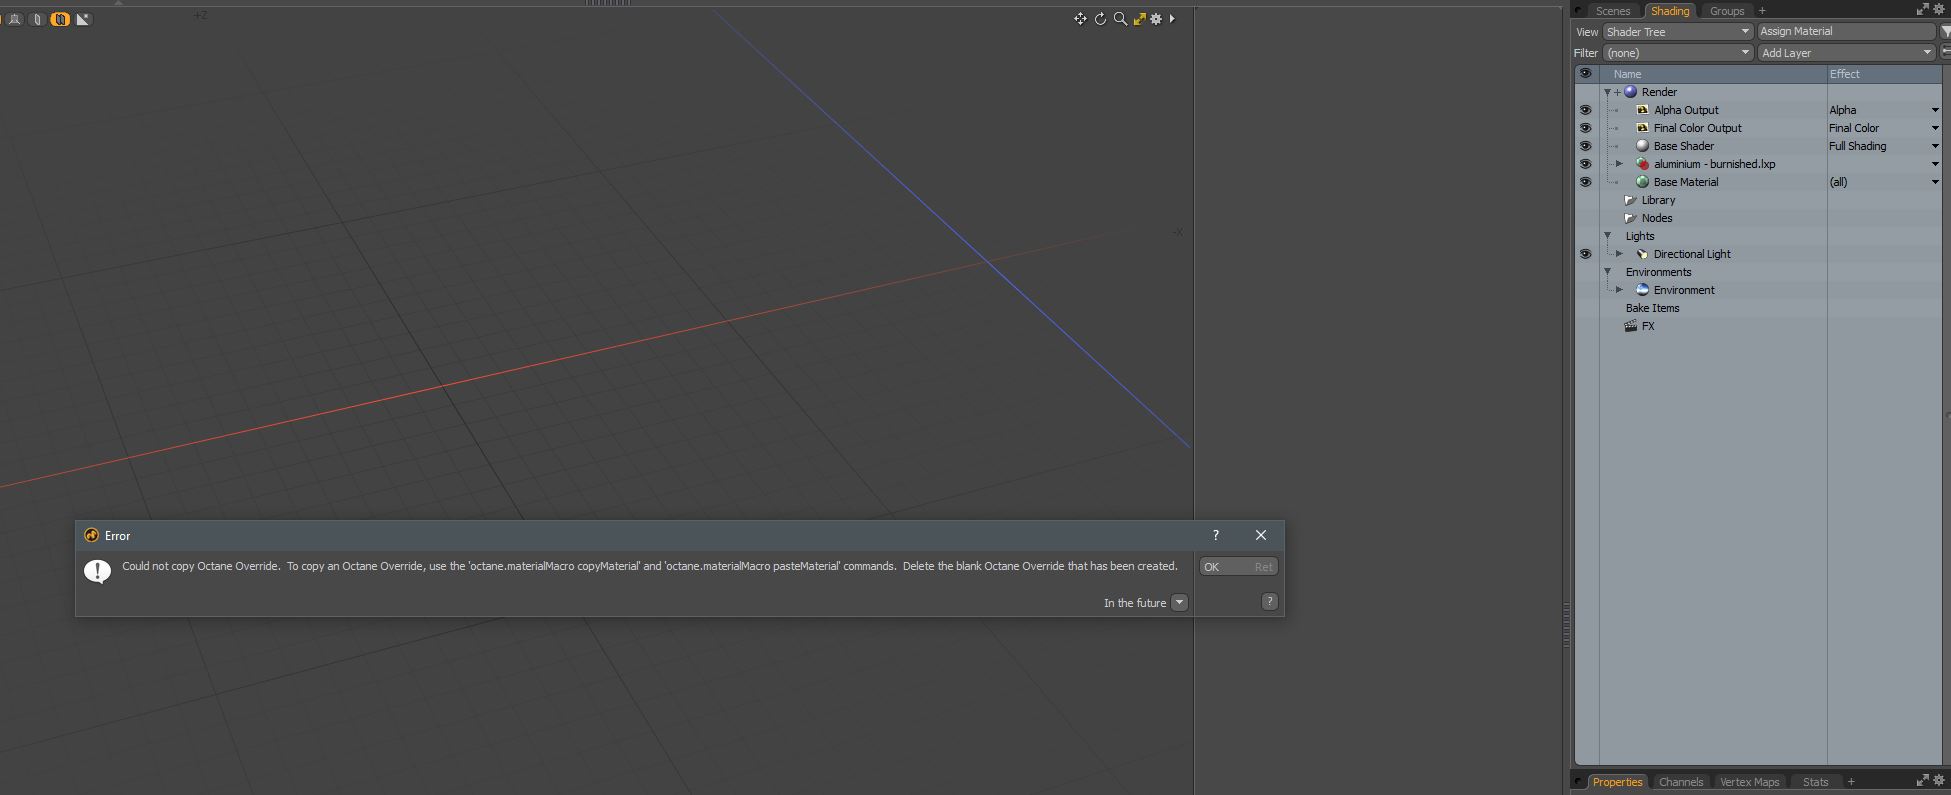This screenshot has height=795, width=1951.
Task: Open Full Shading effect dropdown arrow
Action: click(x=1935, y=146)
